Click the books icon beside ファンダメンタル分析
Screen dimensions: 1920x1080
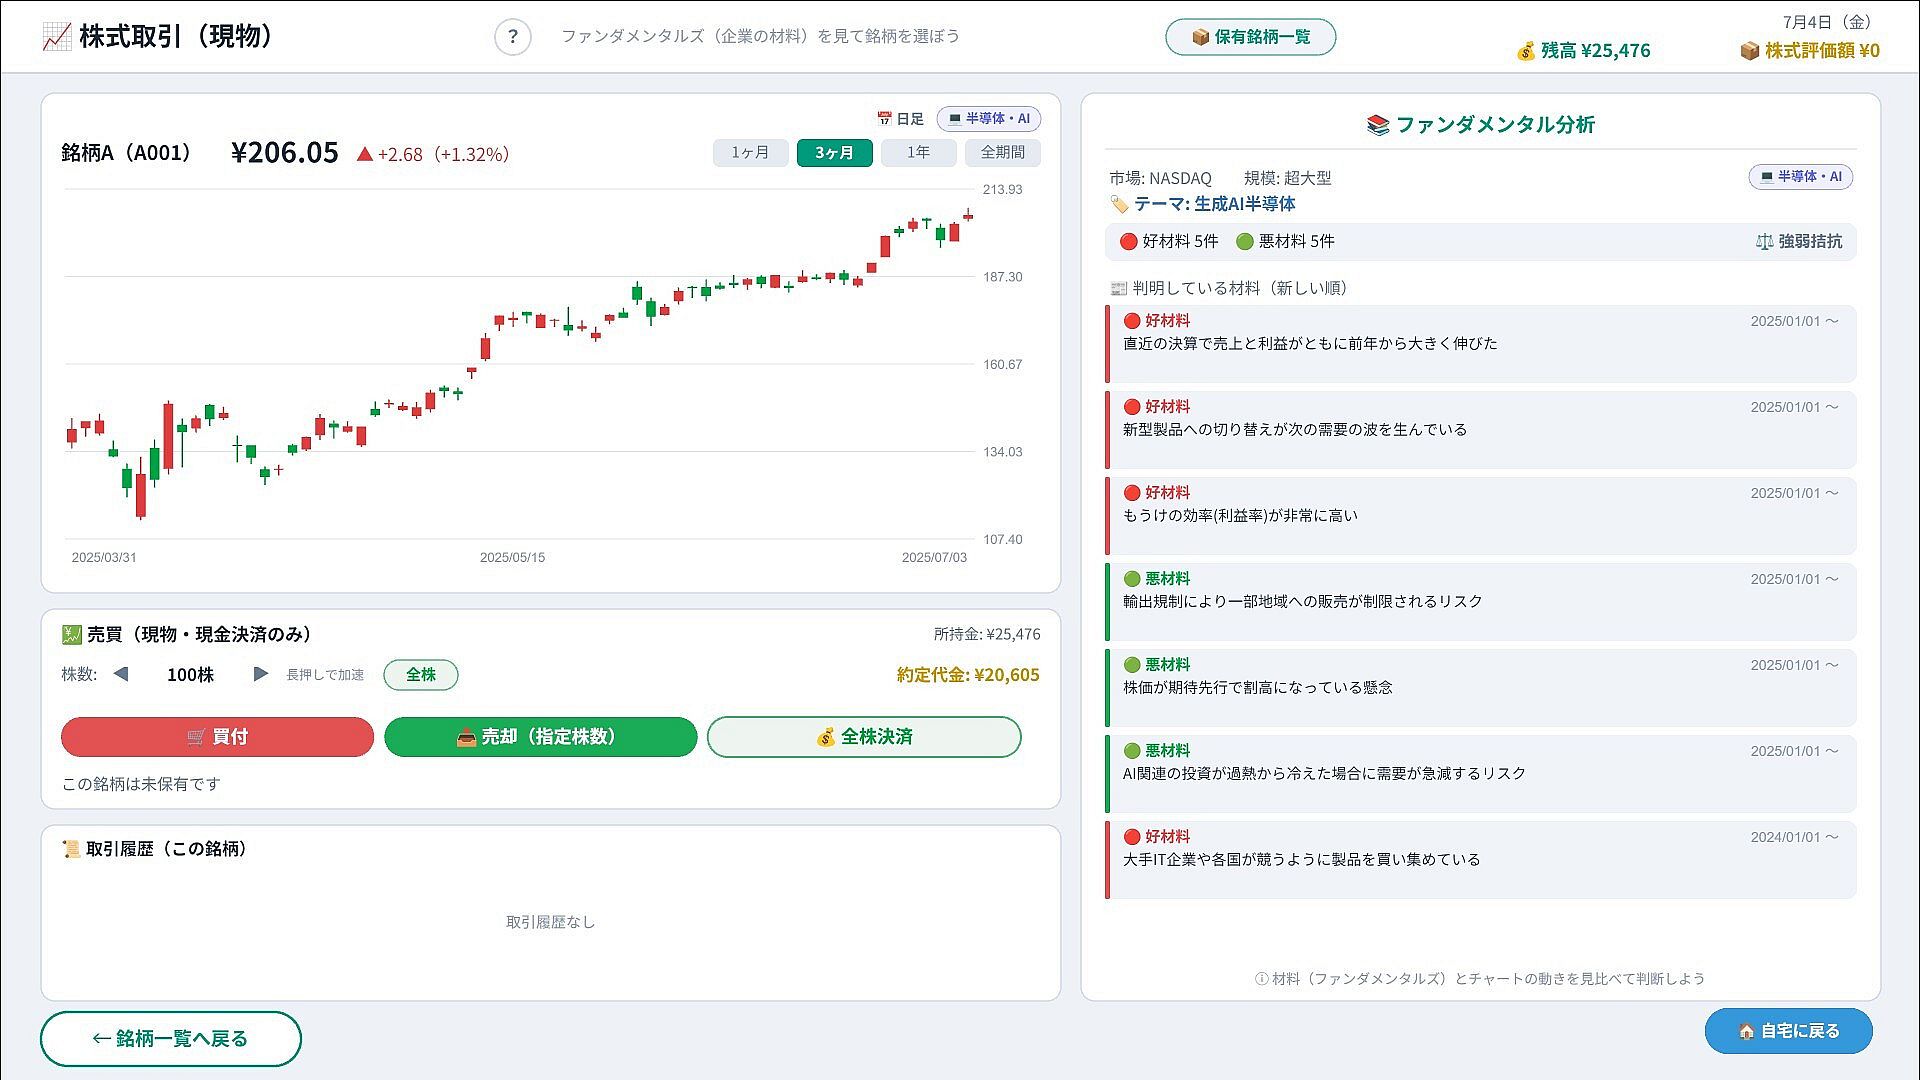point(1378,125)
